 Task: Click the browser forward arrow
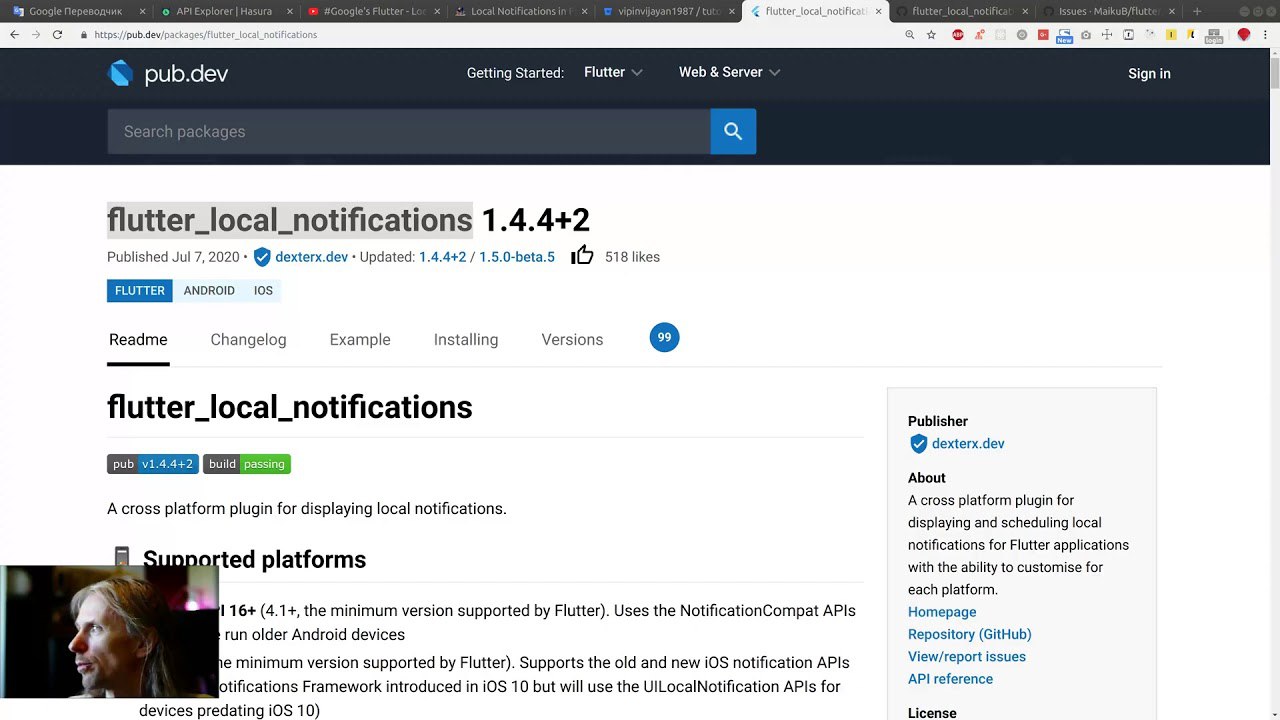coord(36,34)
